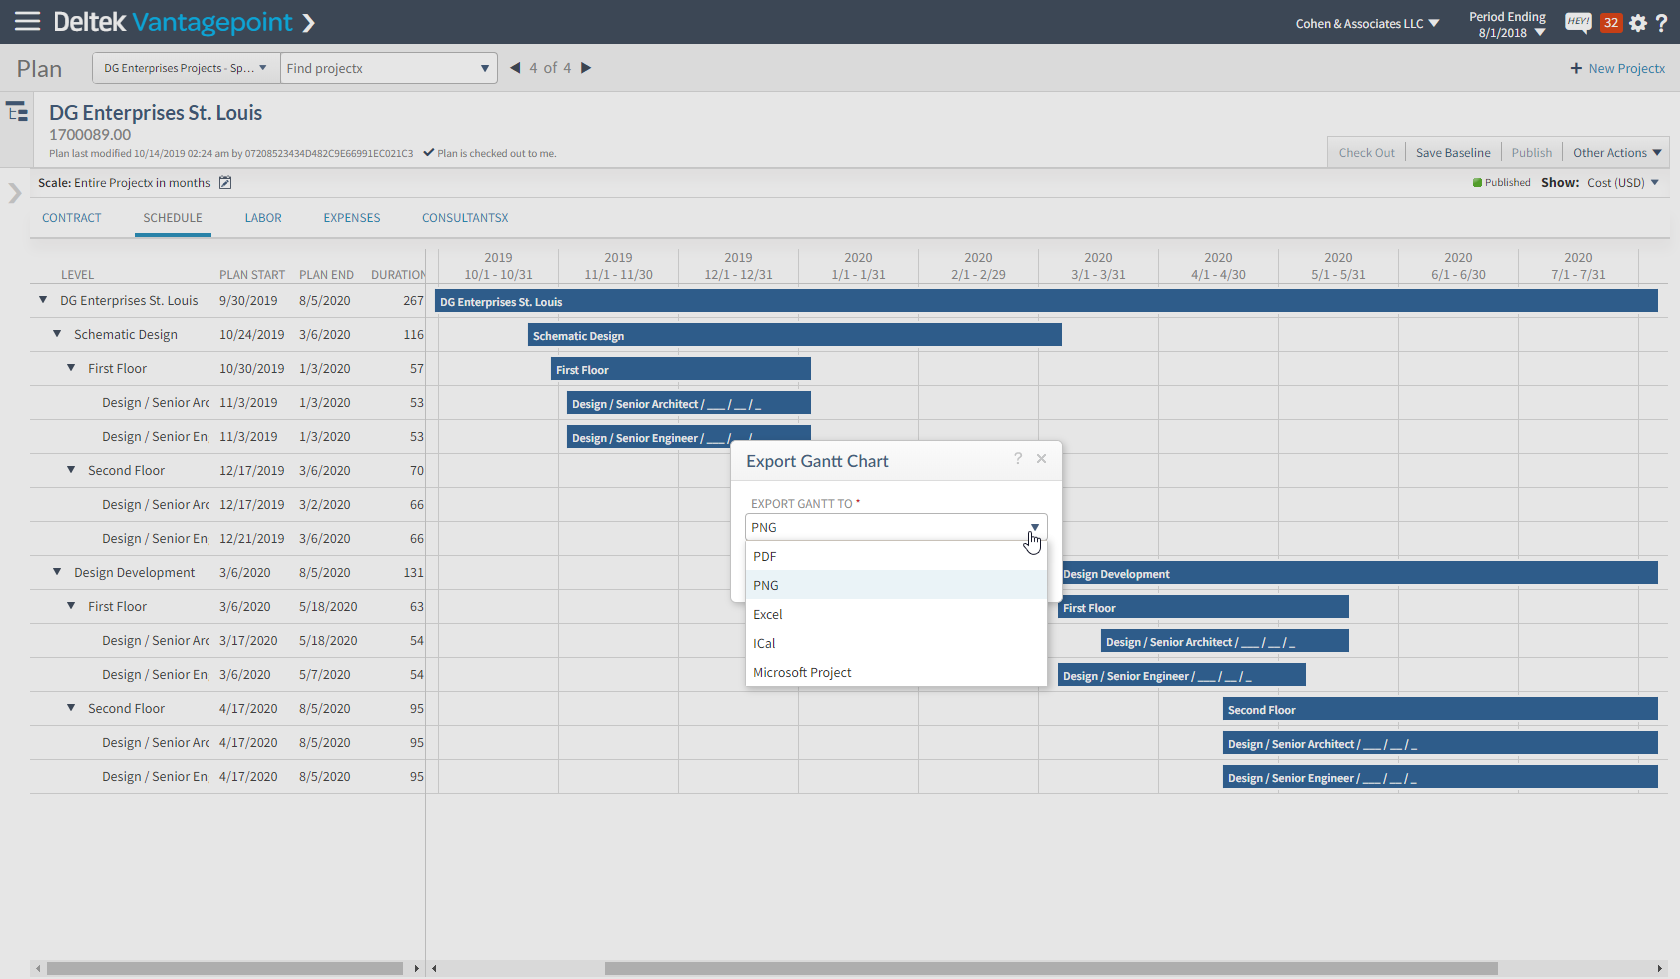
Task: Switch to the Expenses tab
Action: pos(352,218)
